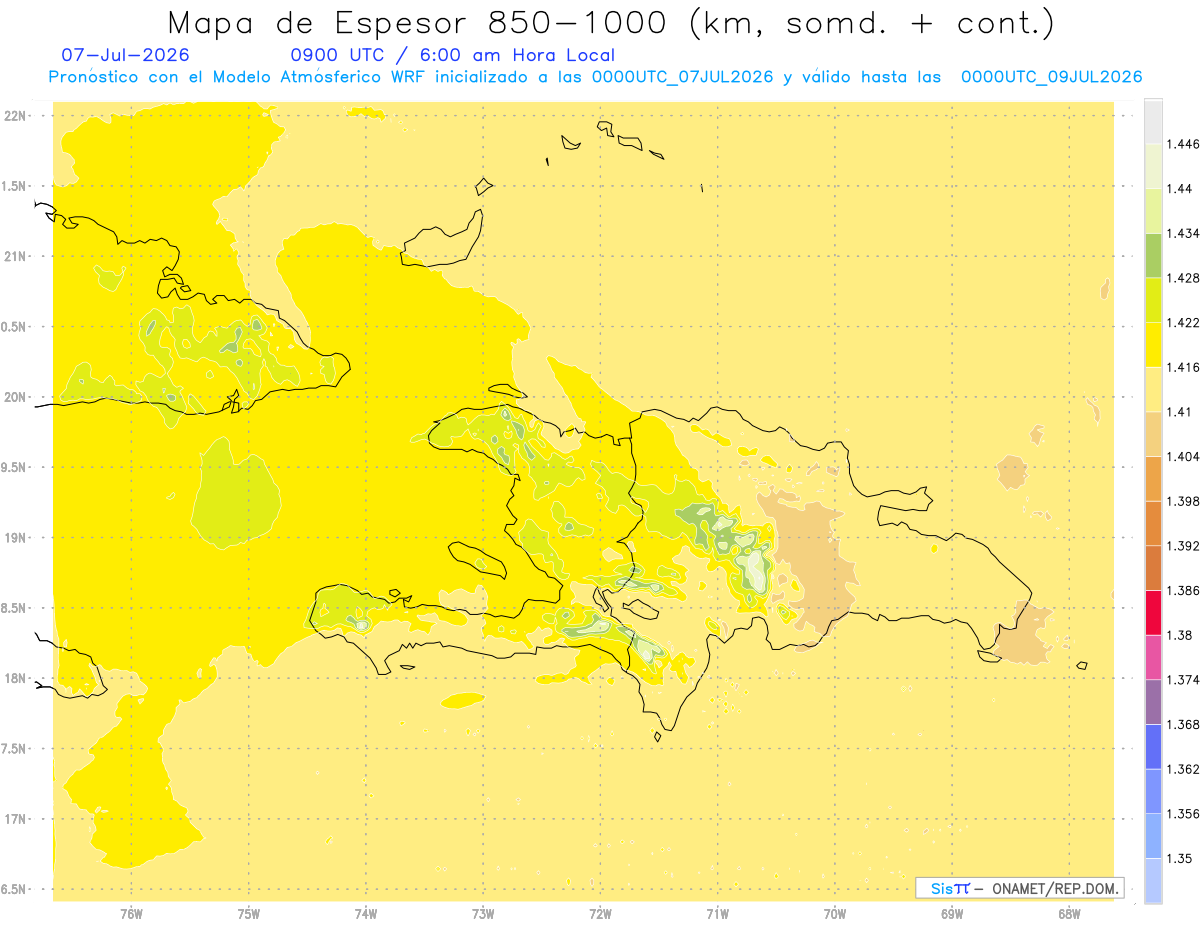This screenshot has height=927, width=1200.
Task: Click the blue legend swatch between 1.362 and 1.368
Action: [x=1153, y=746]
